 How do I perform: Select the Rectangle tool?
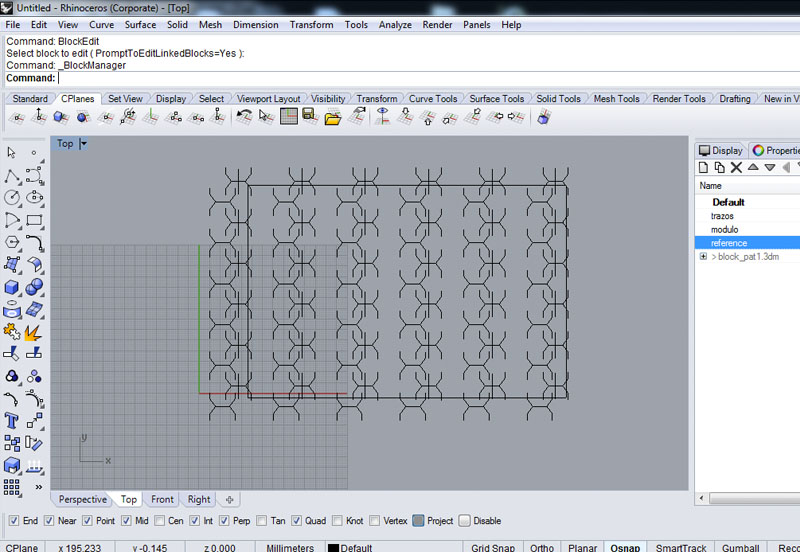(34, 220)
